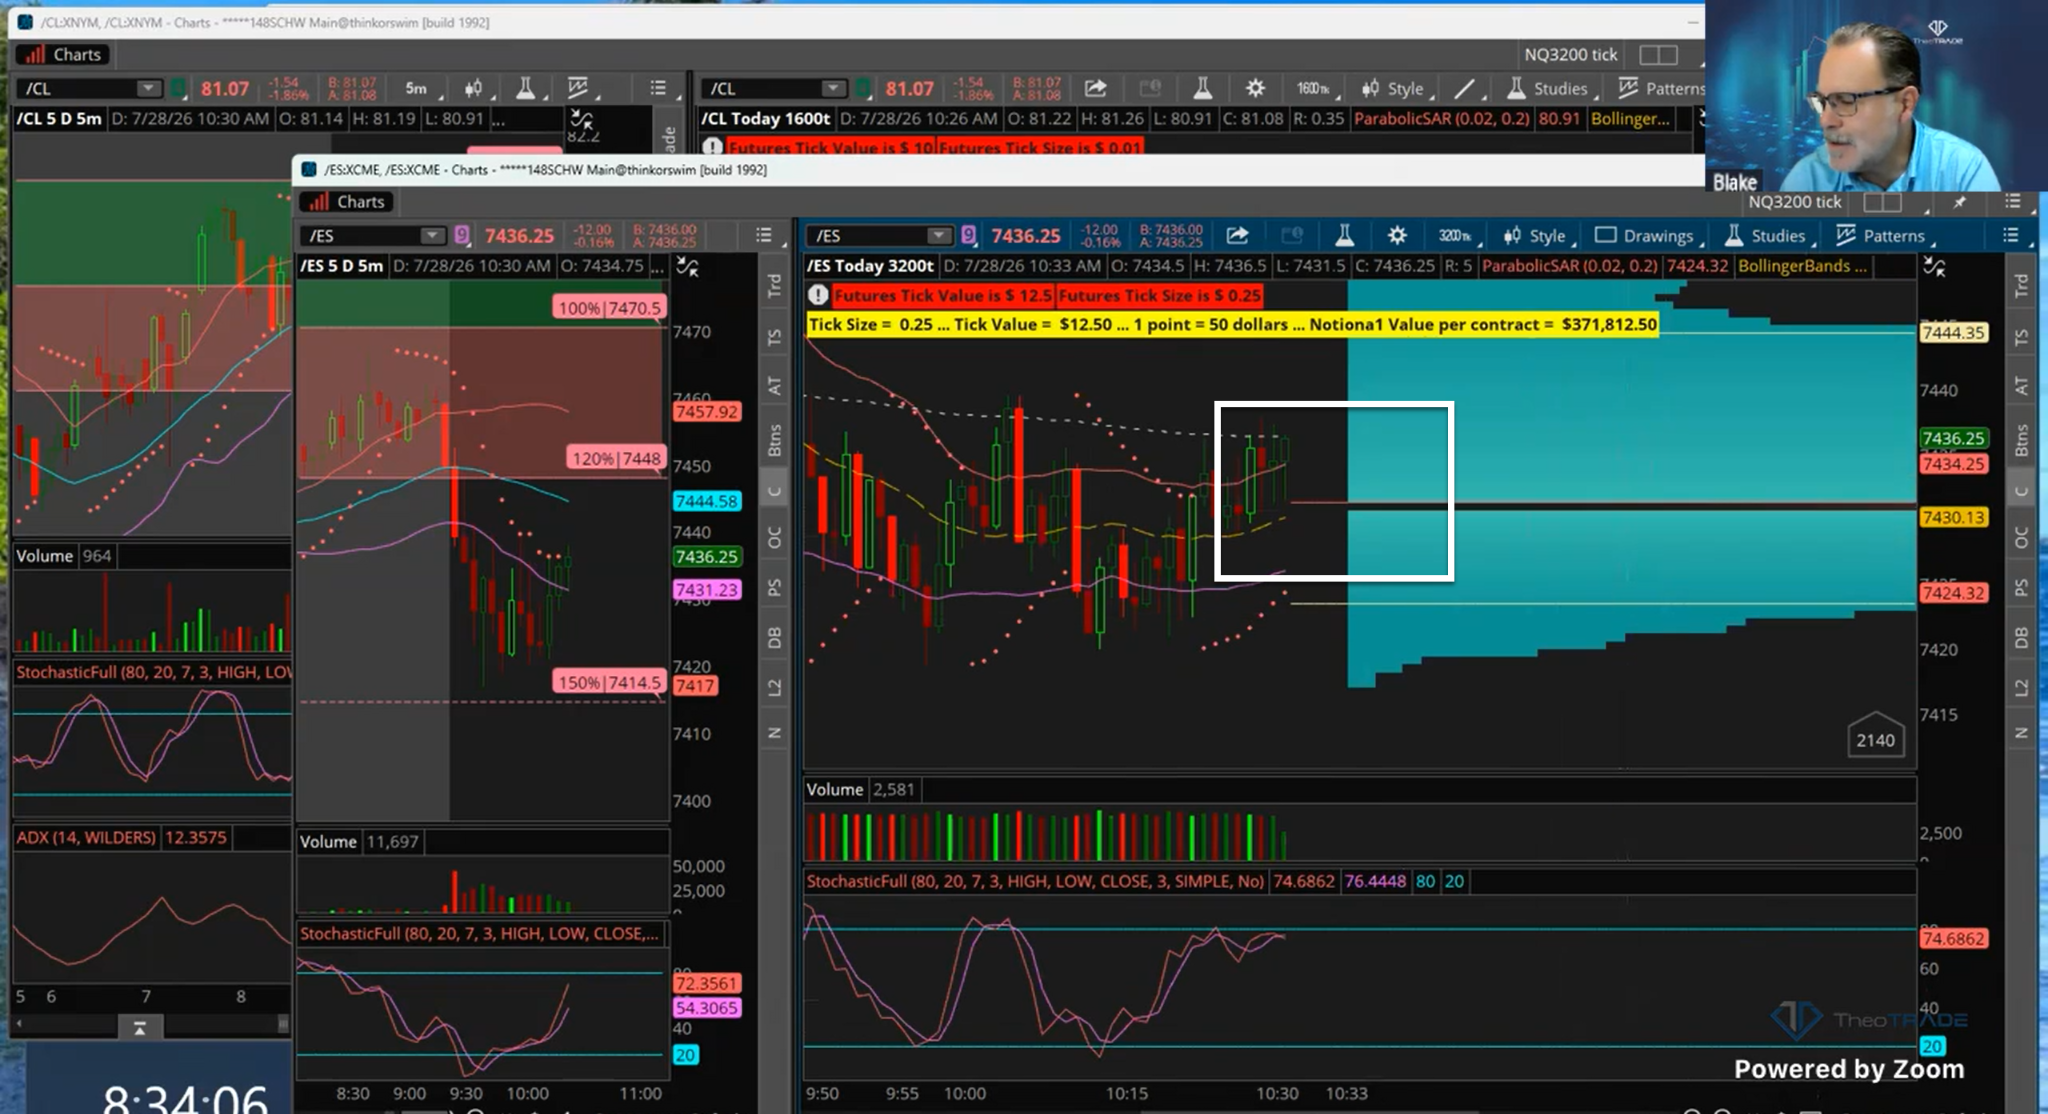Expand symbol dropdown arrow on /ES Today 3200t chart
The width and height of the screenshot is (2048, 1114).
[x=938, y=235]
